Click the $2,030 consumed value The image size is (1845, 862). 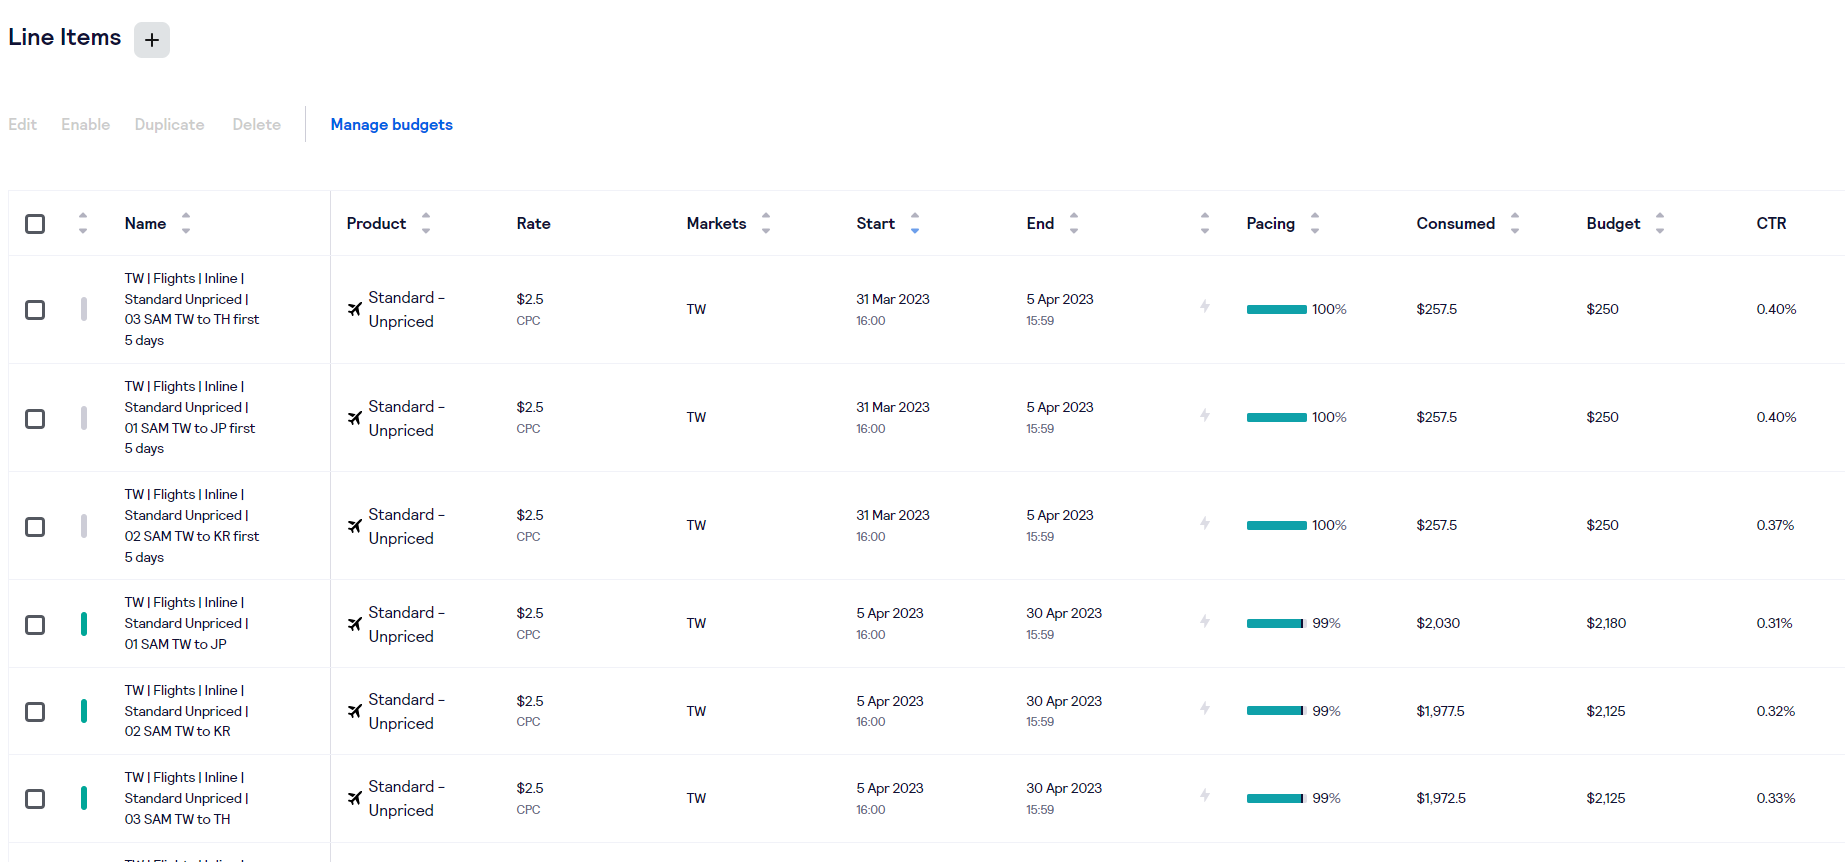[x=1438, y=623]
